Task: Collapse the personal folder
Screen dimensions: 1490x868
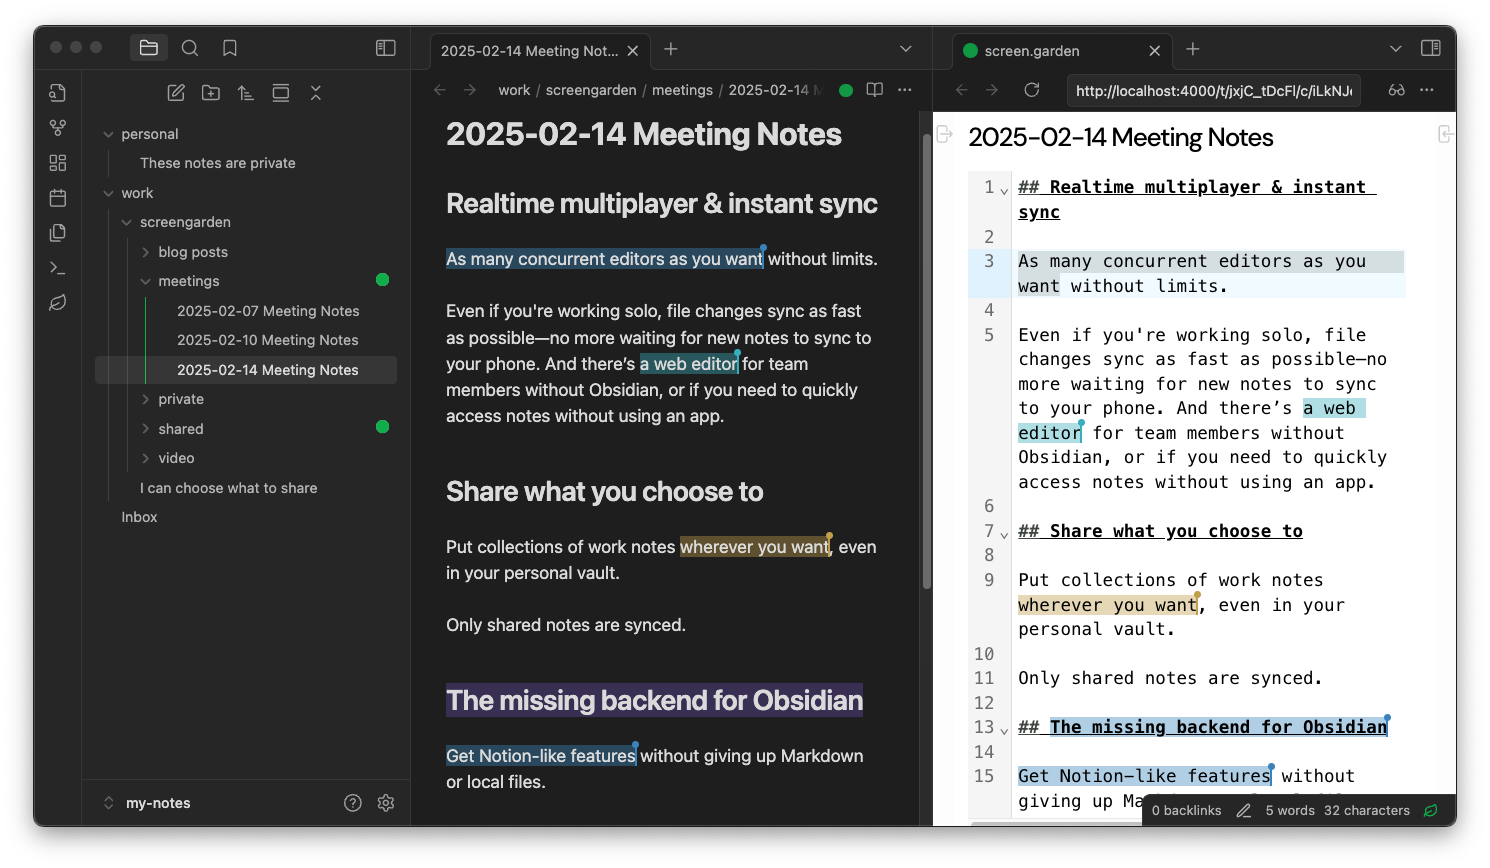Action: 109,134
